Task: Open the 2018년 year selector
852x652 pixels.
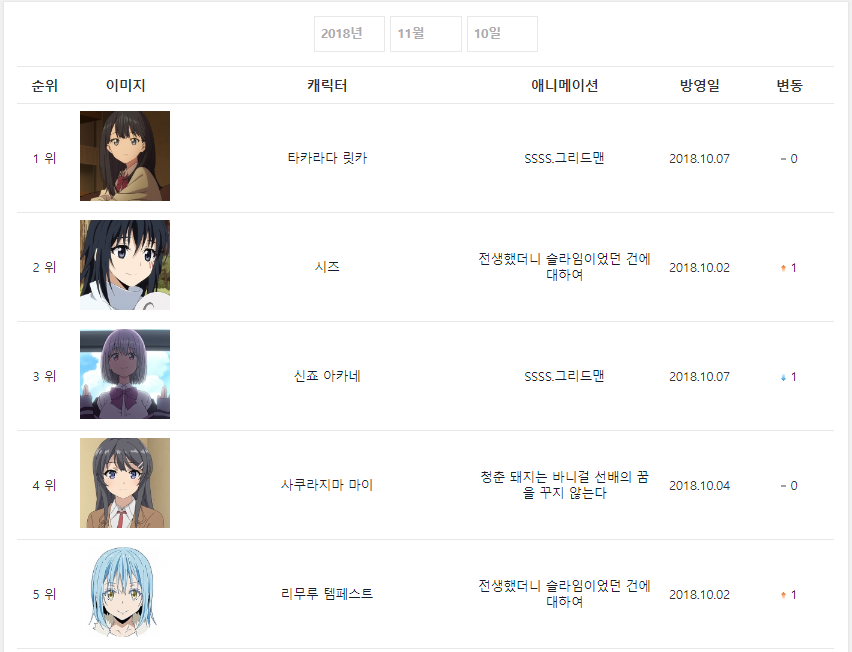Action: point(349,34)
